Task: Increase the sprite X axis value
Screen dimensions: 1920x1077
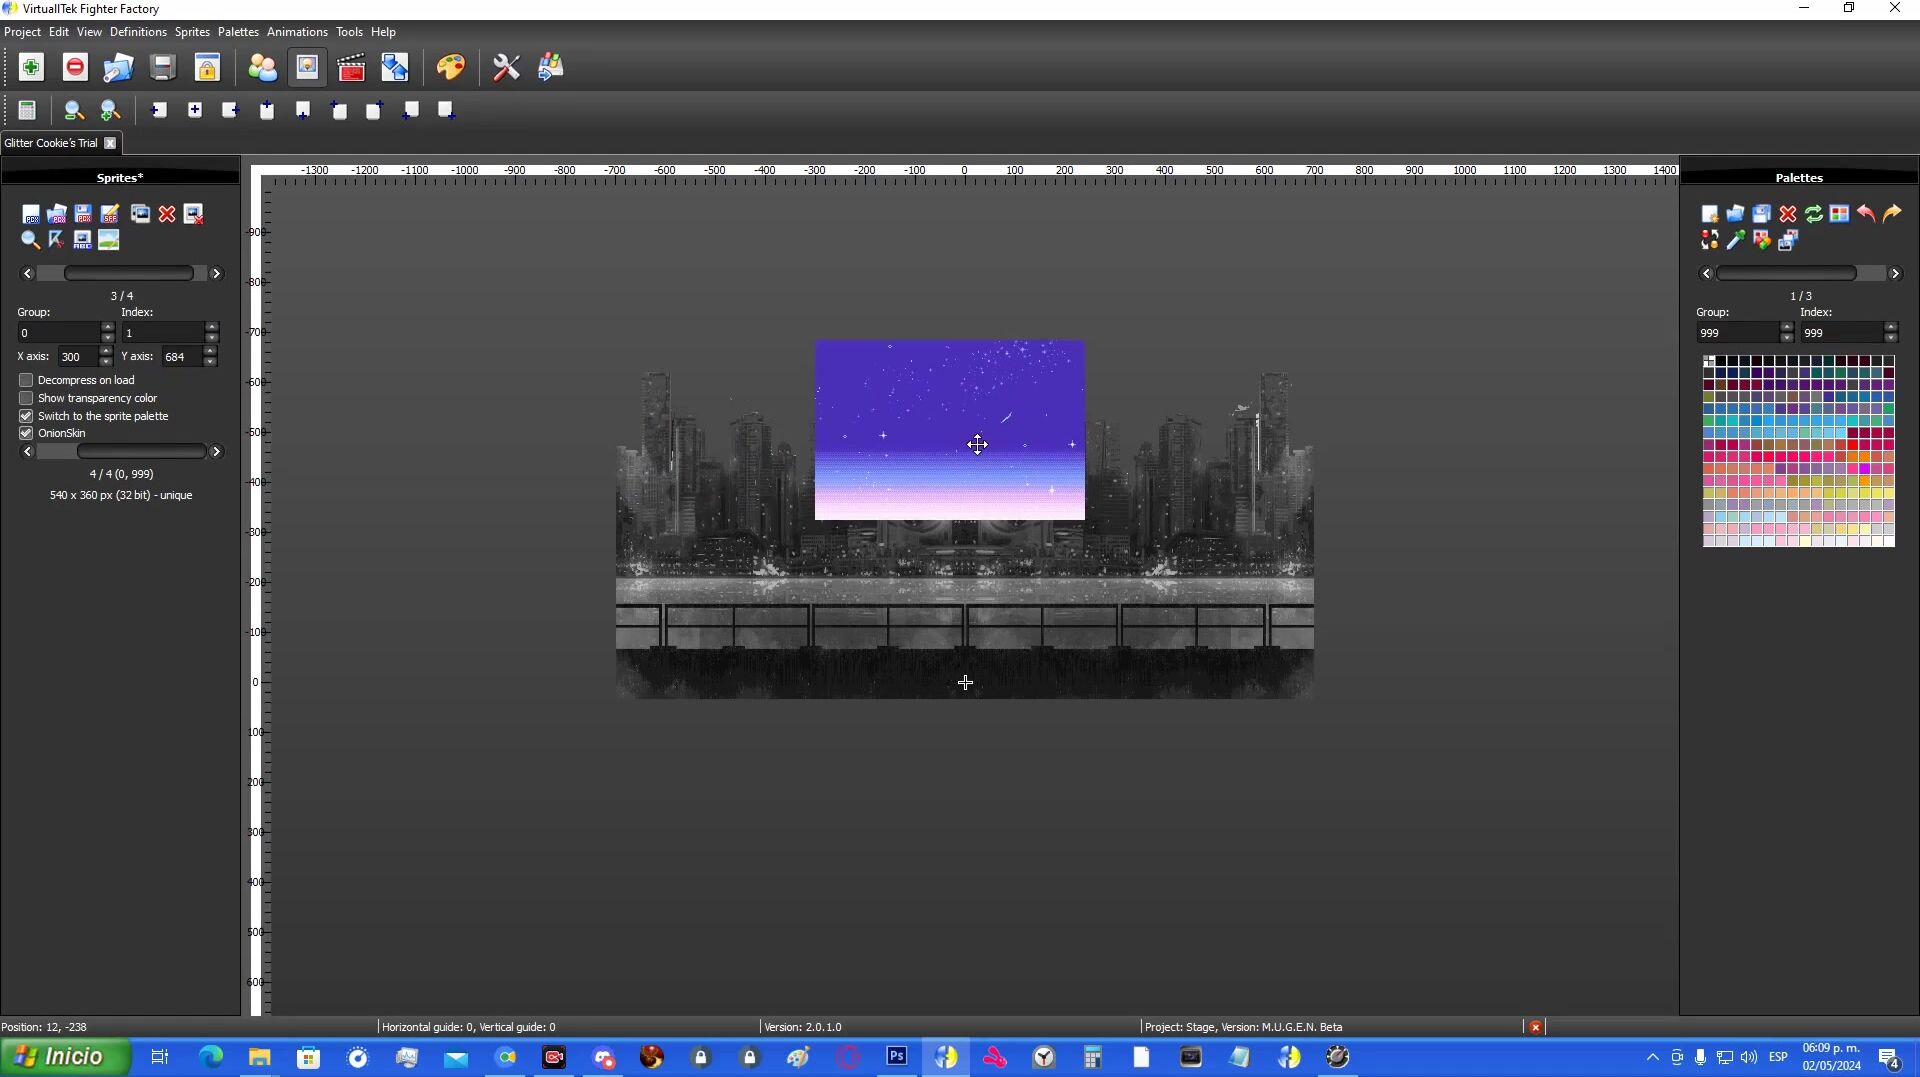Action: [x=106, y=351]
